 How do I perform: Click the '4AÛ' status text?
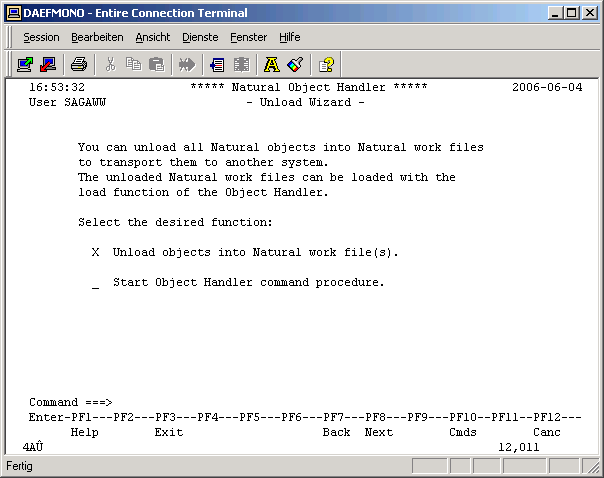33,448
